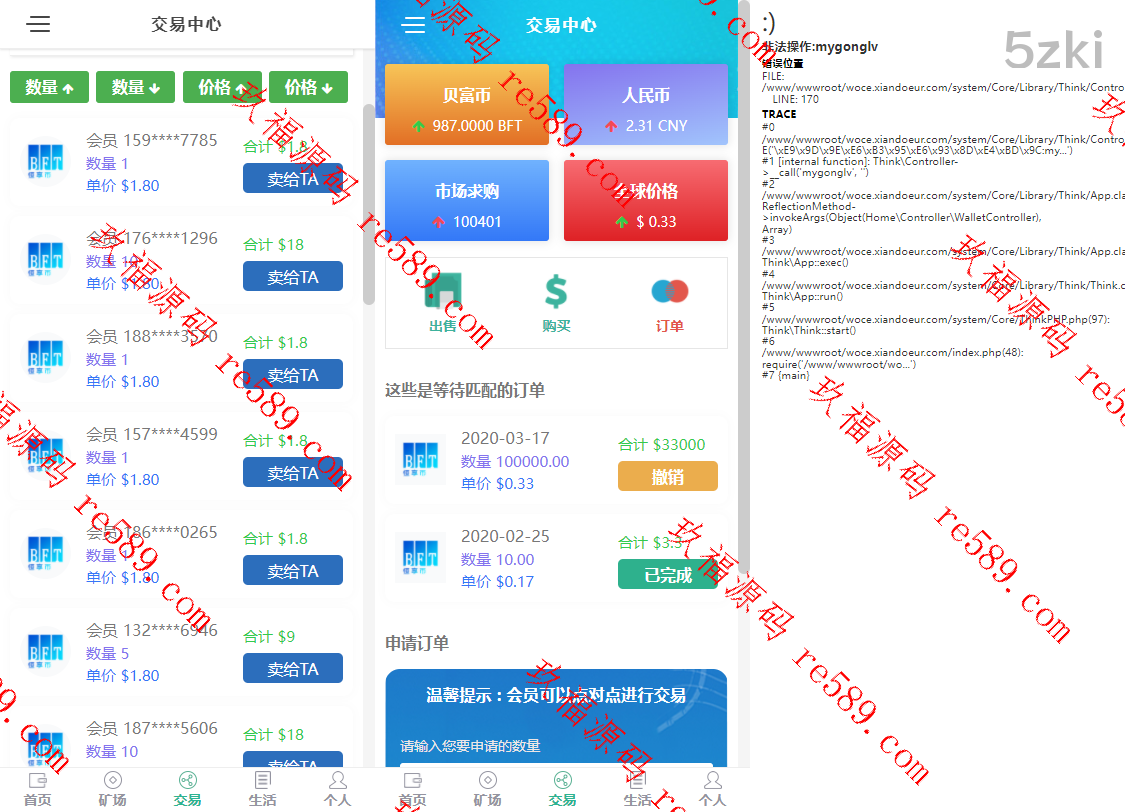
Task: Go to 个人 tab in left panel
Action: tap(337, 789)
